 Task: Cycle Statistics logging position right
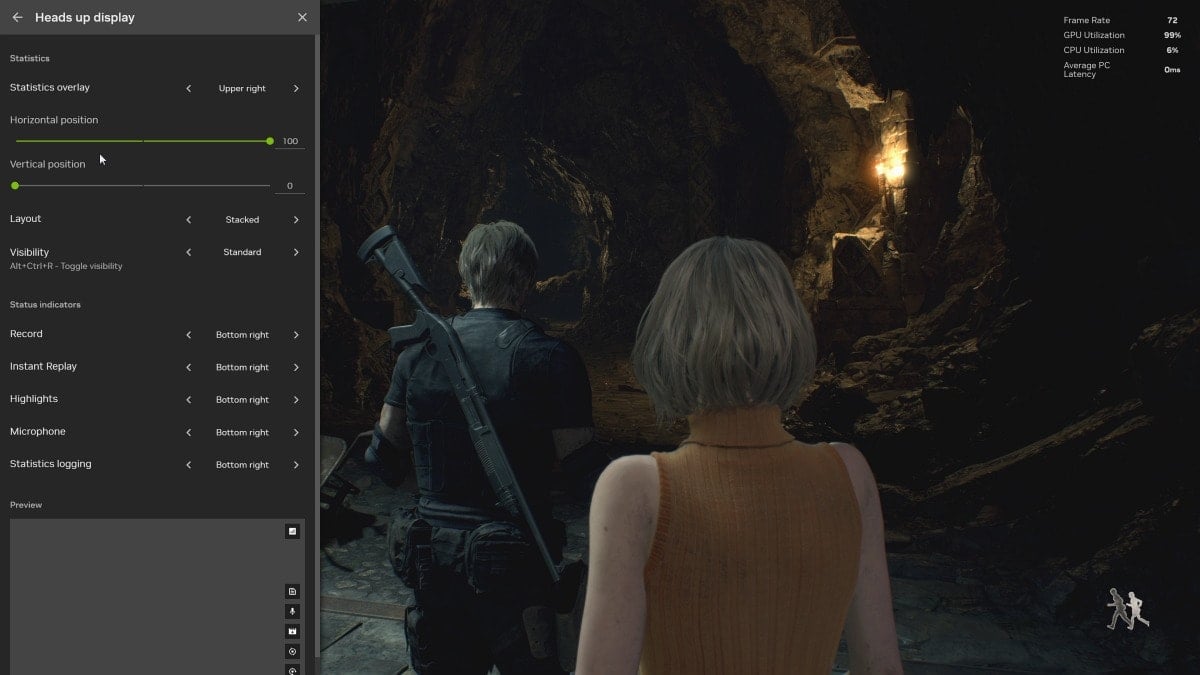point(296,465)
